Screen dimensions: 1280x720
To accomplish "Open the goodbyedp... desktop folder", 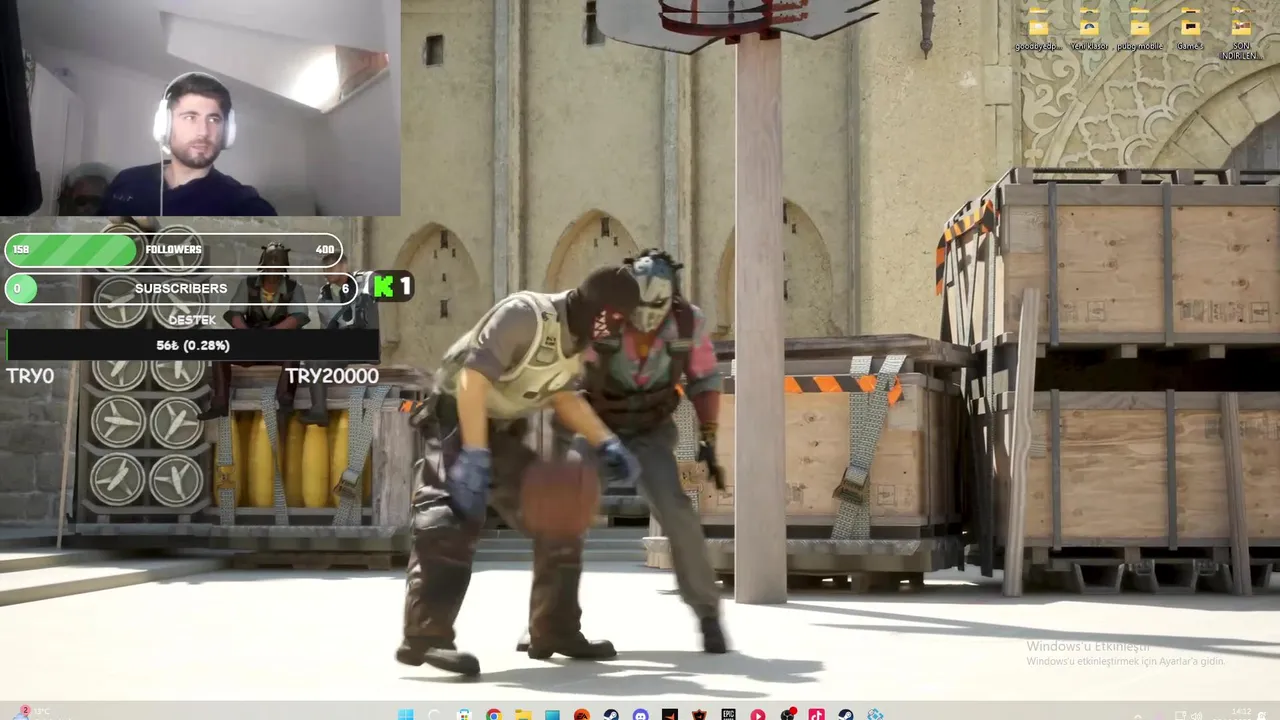I will click(x=1039, y=31).
